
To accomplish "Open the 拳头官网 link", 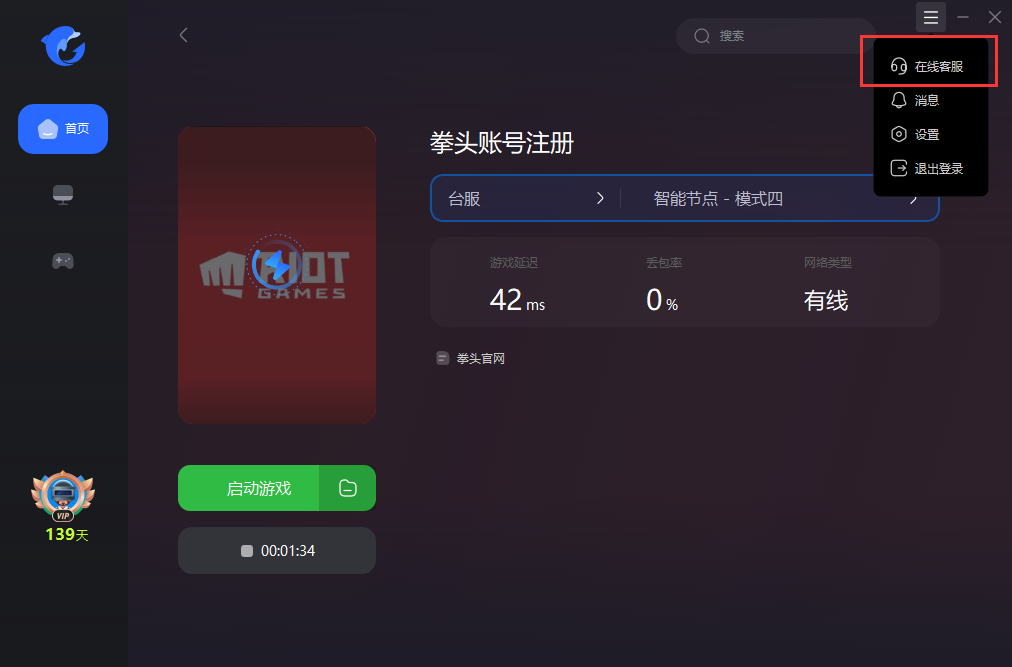I will point(480,358).
